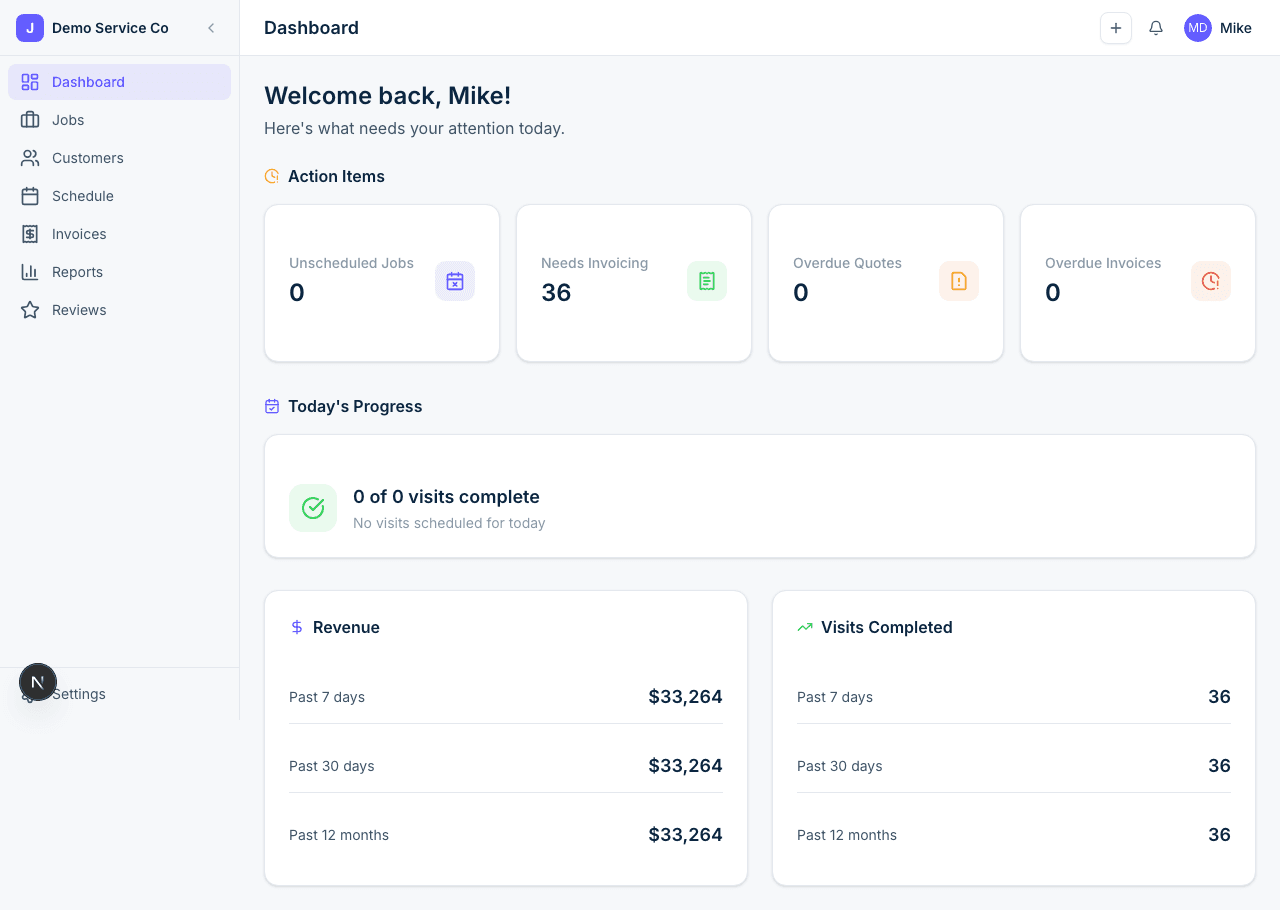Click the Invoices dollar receipt icon
1280x910 pixels.
[30, 234]
